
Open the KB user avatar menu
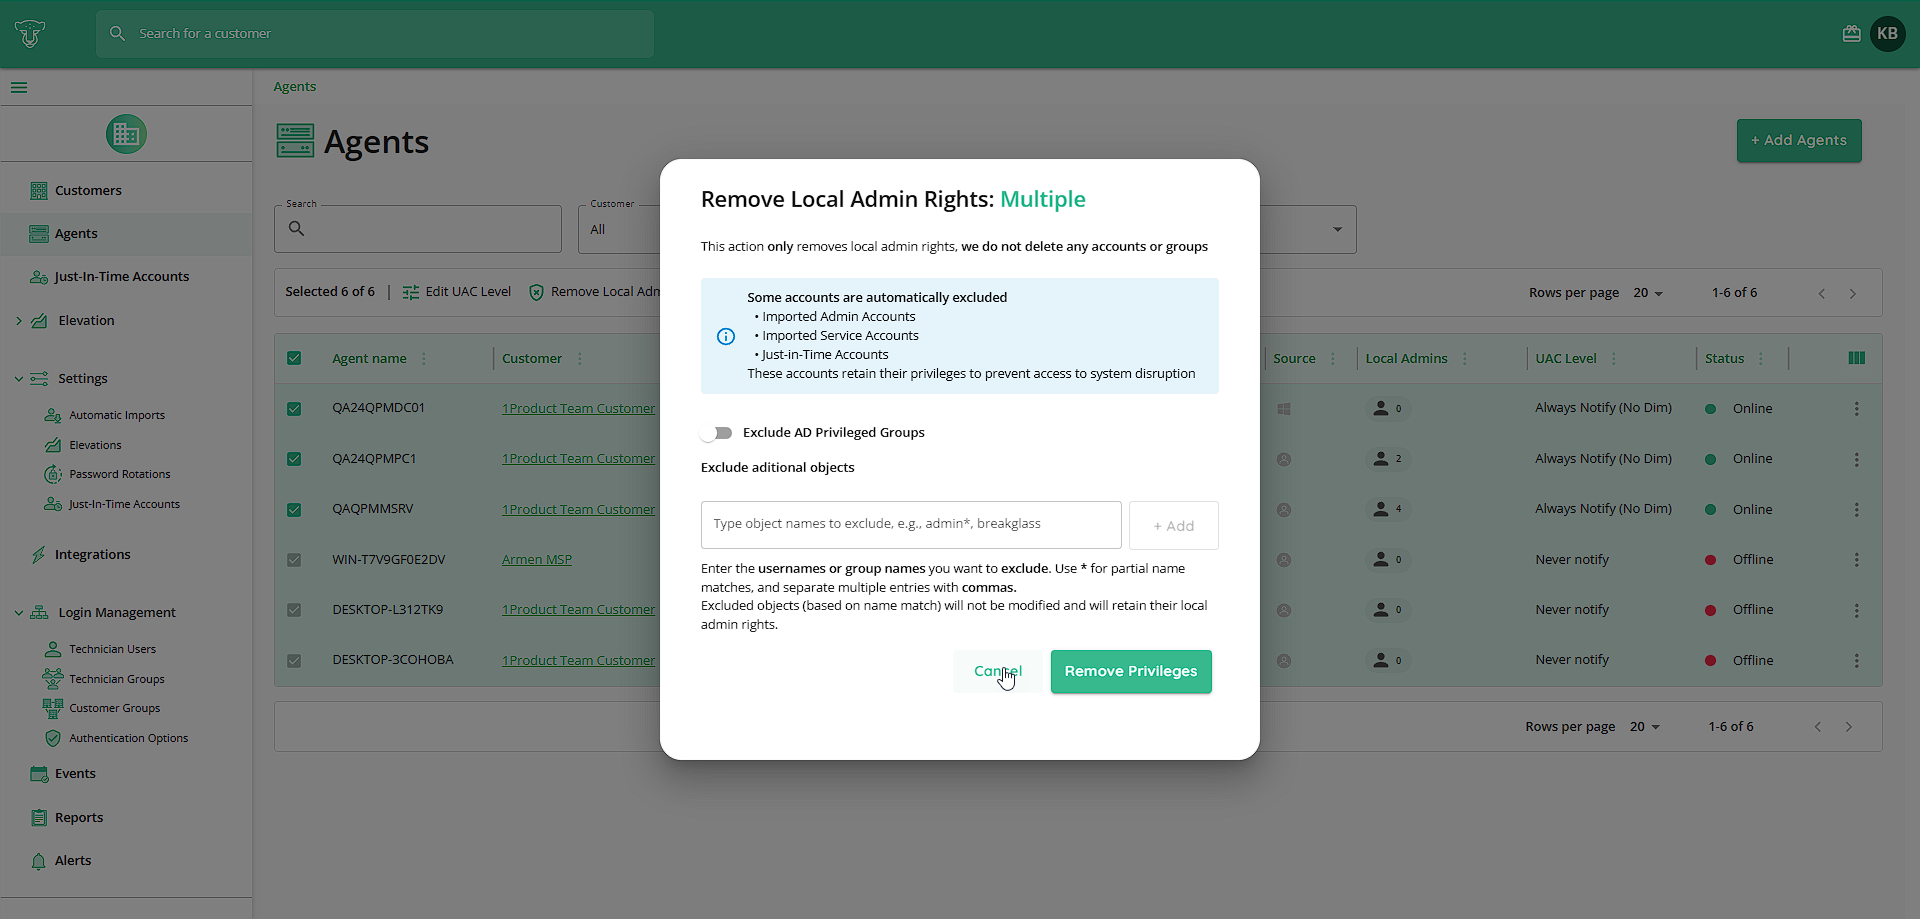pos(1888,34)
